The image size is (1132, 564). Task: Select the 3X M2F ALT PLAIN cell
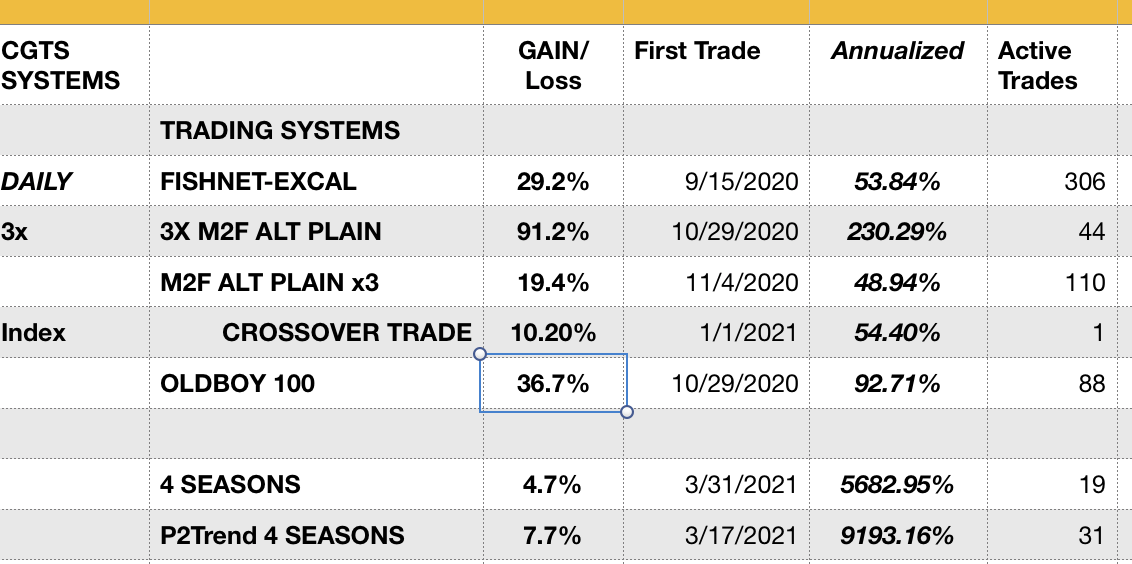(271, 232)
